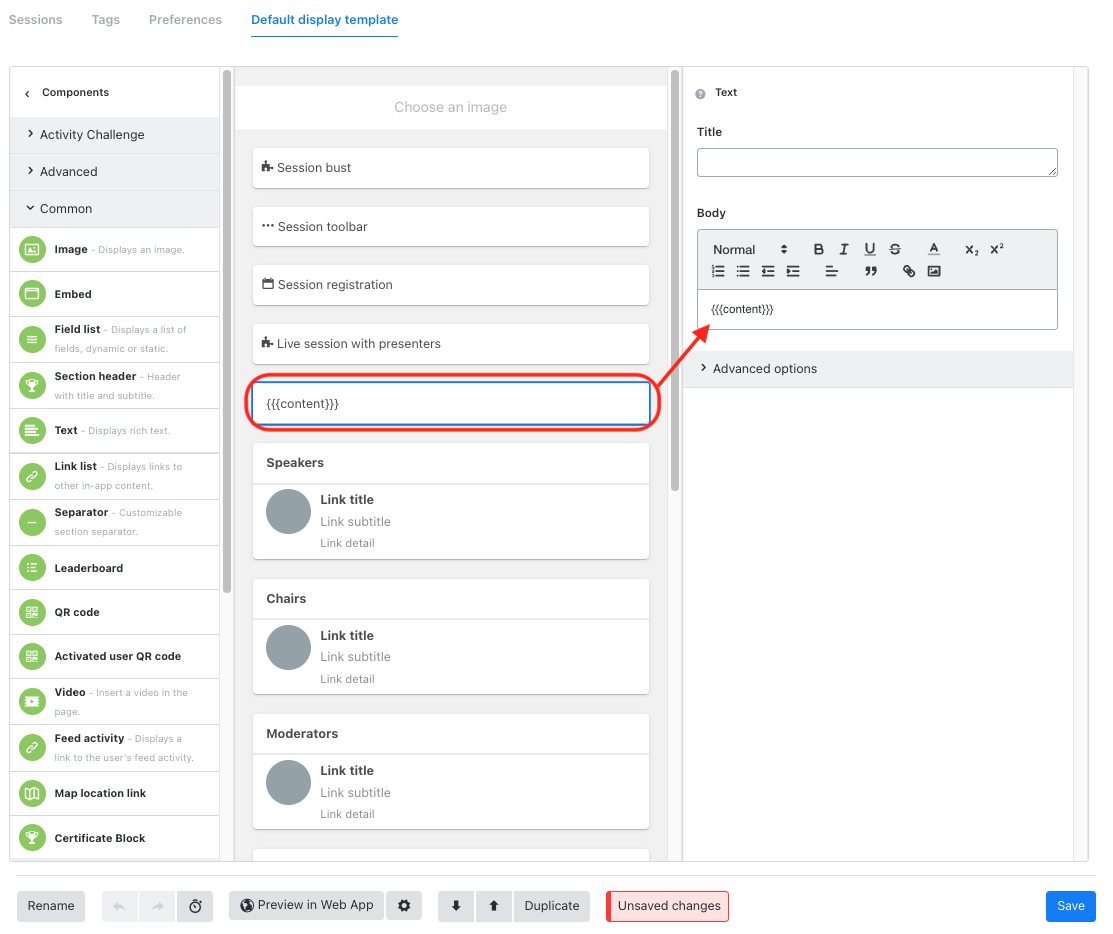Click the Rename button
Image resolution: width=1113 pixels, height=934 pixels.
tap(51, 906)
